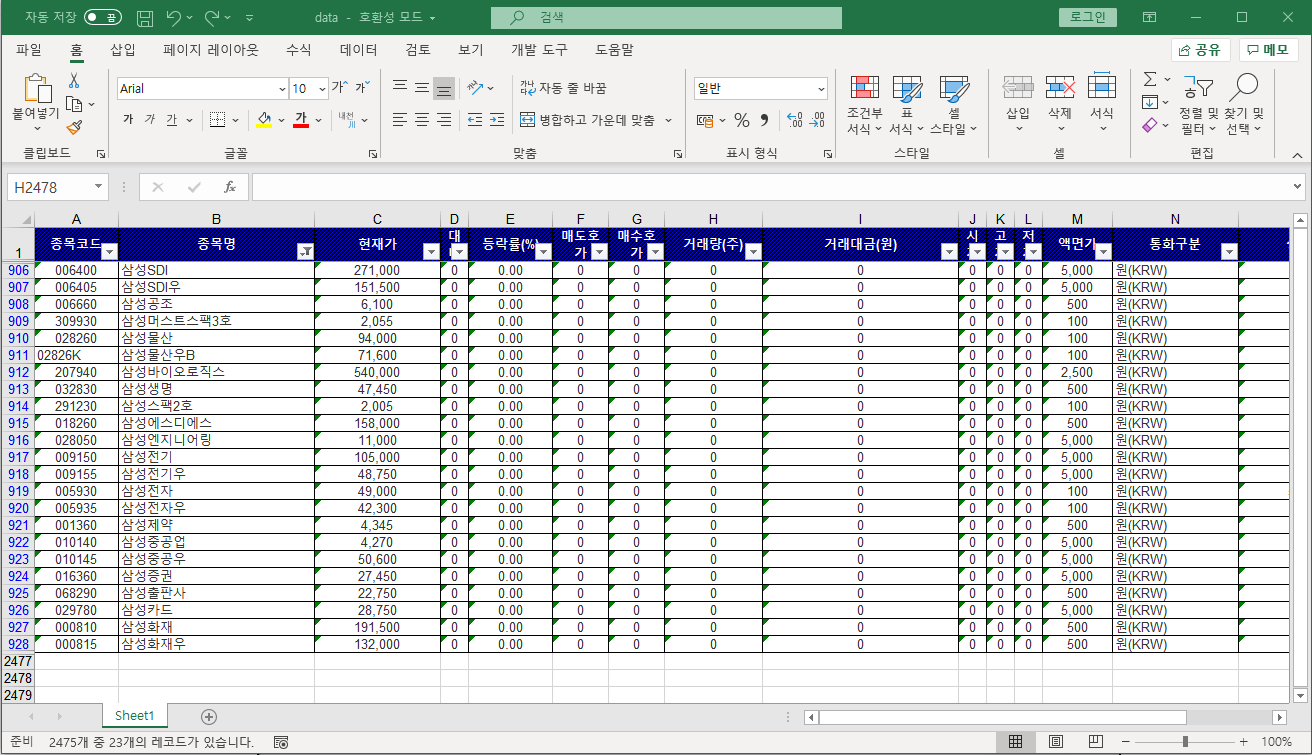This screenshot has width=1312, height=755.
Task: Open the font name dropdown
Action: 282,88
